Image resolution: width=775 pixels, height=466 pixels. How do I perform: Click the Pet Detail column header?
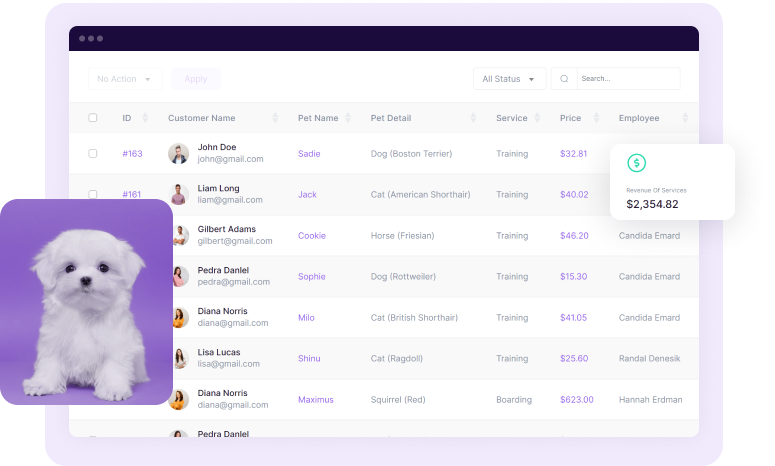[391, 118]
